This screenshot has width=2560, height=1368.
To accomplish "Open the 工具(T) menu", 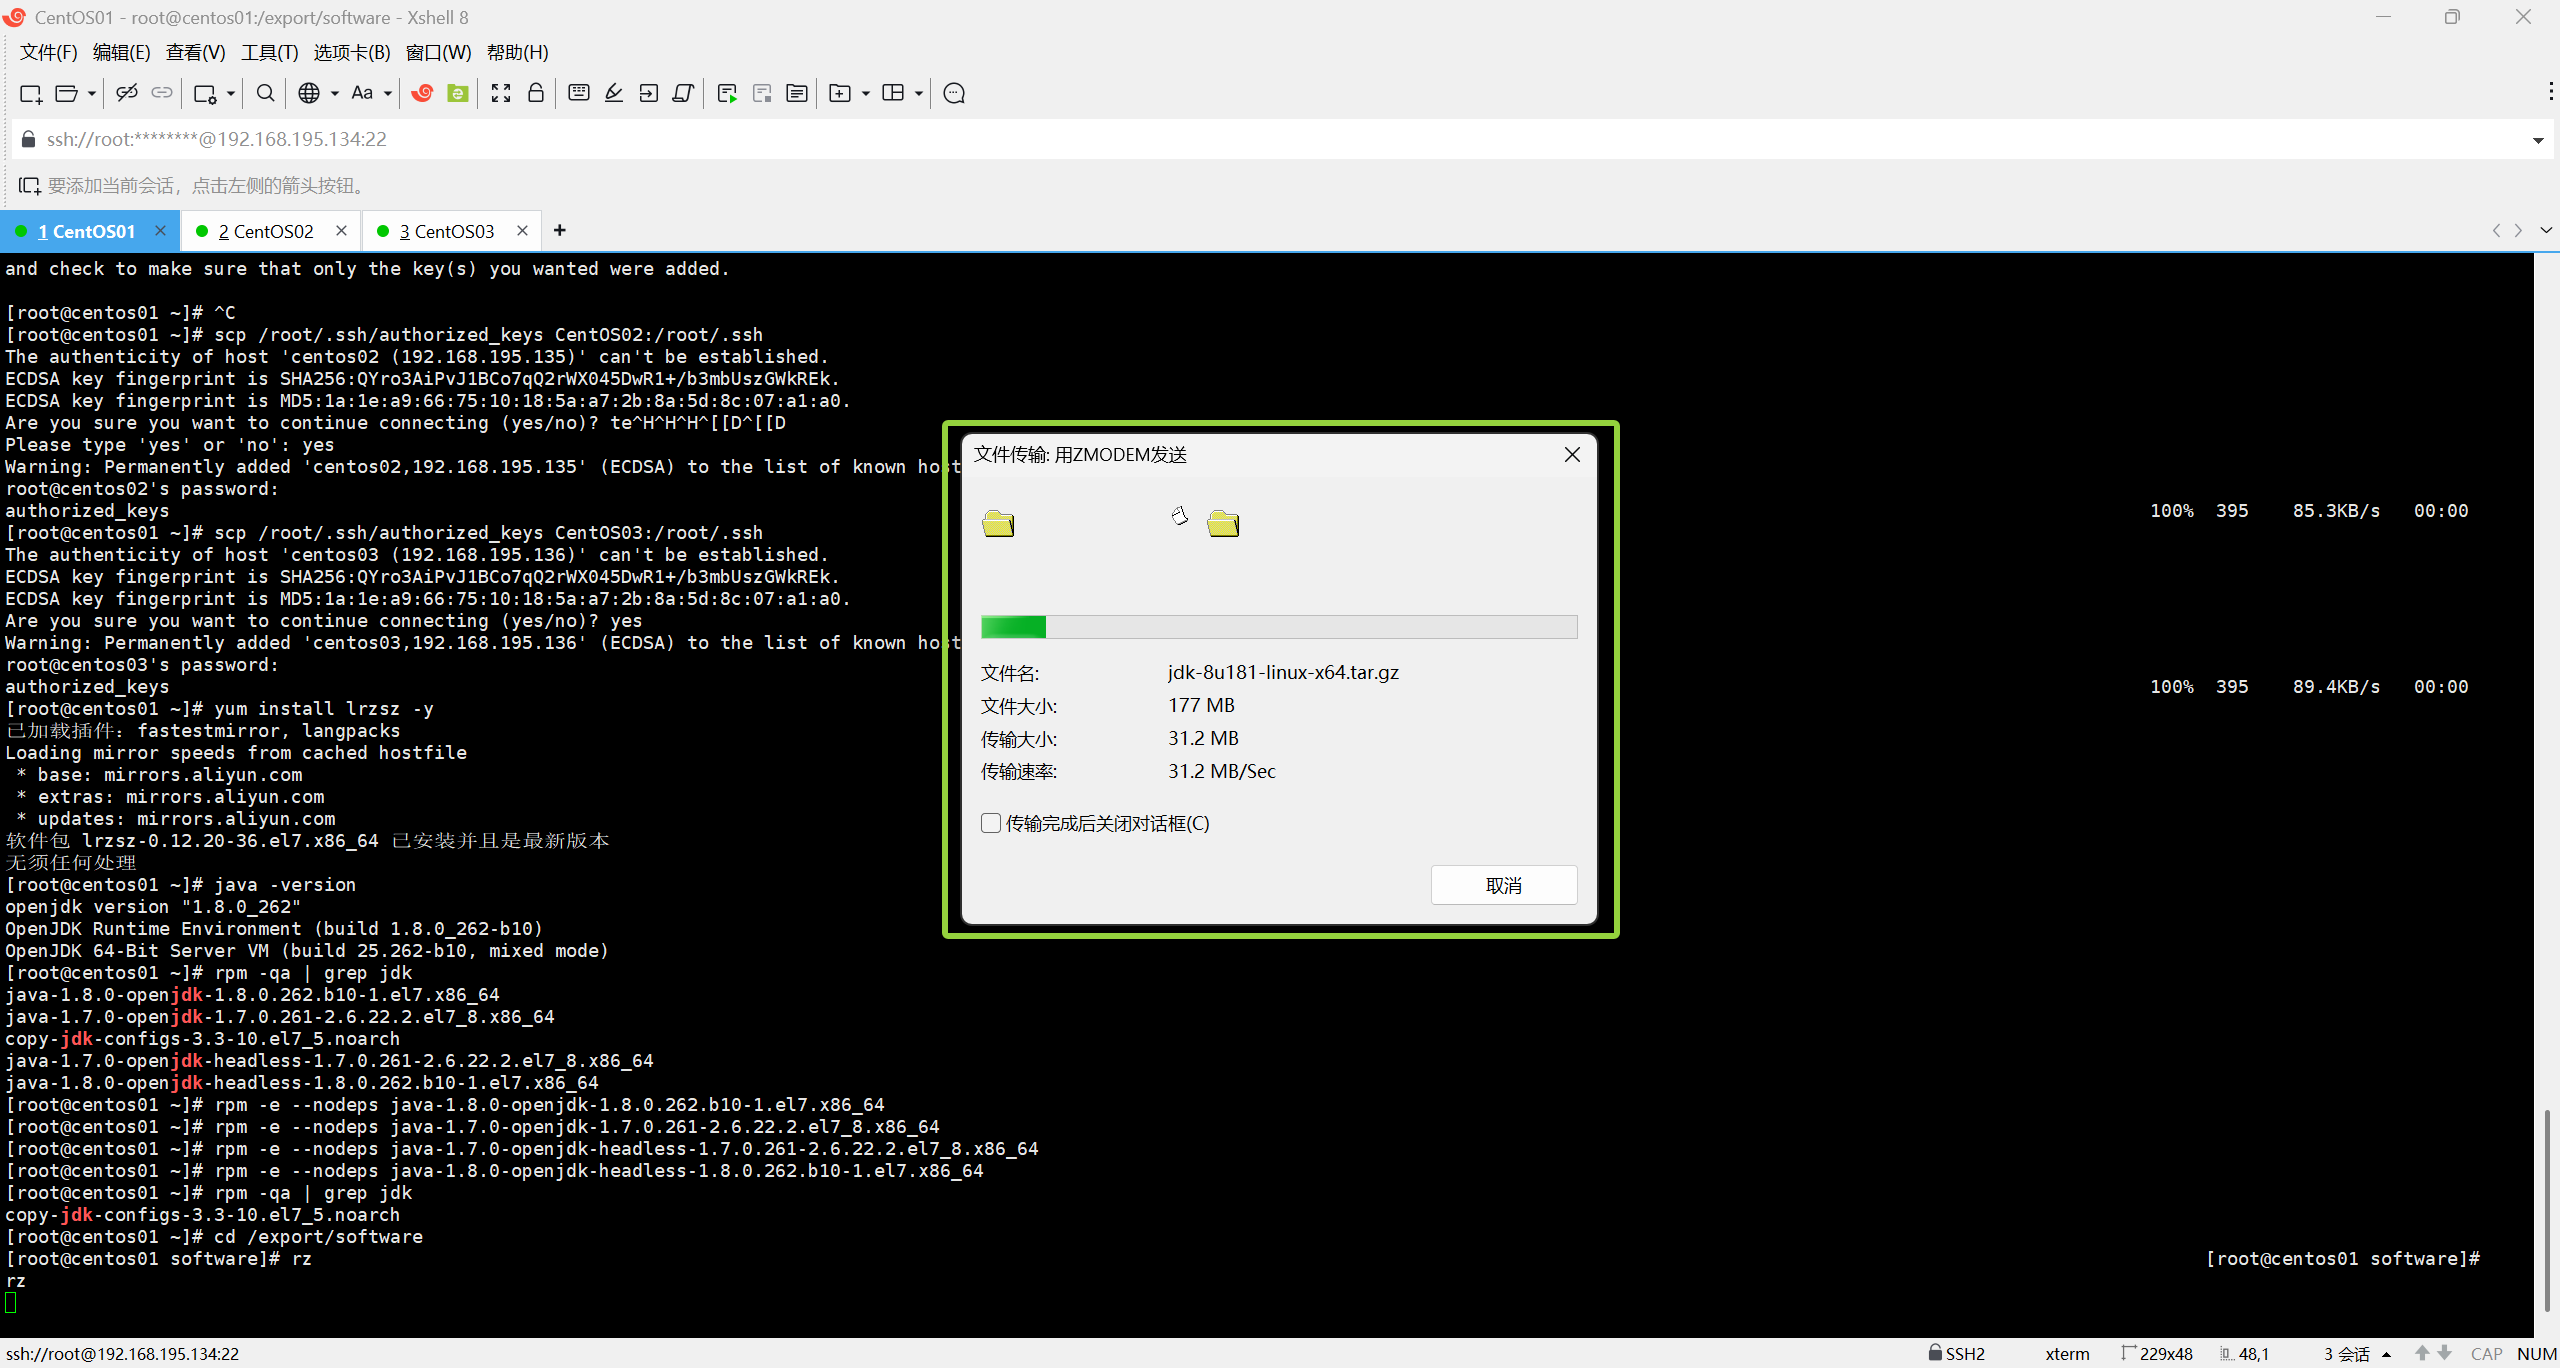I will pyautogui.click(x=269, y=52).
